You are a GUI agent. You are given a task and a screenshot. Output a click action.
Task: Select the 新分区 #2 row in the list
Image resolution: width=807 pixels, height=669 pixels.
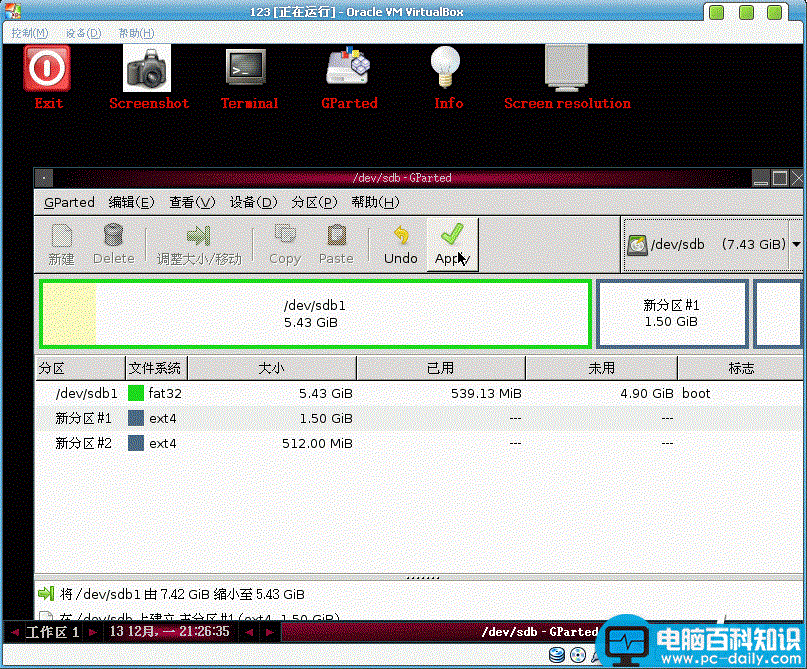(83, 442)
